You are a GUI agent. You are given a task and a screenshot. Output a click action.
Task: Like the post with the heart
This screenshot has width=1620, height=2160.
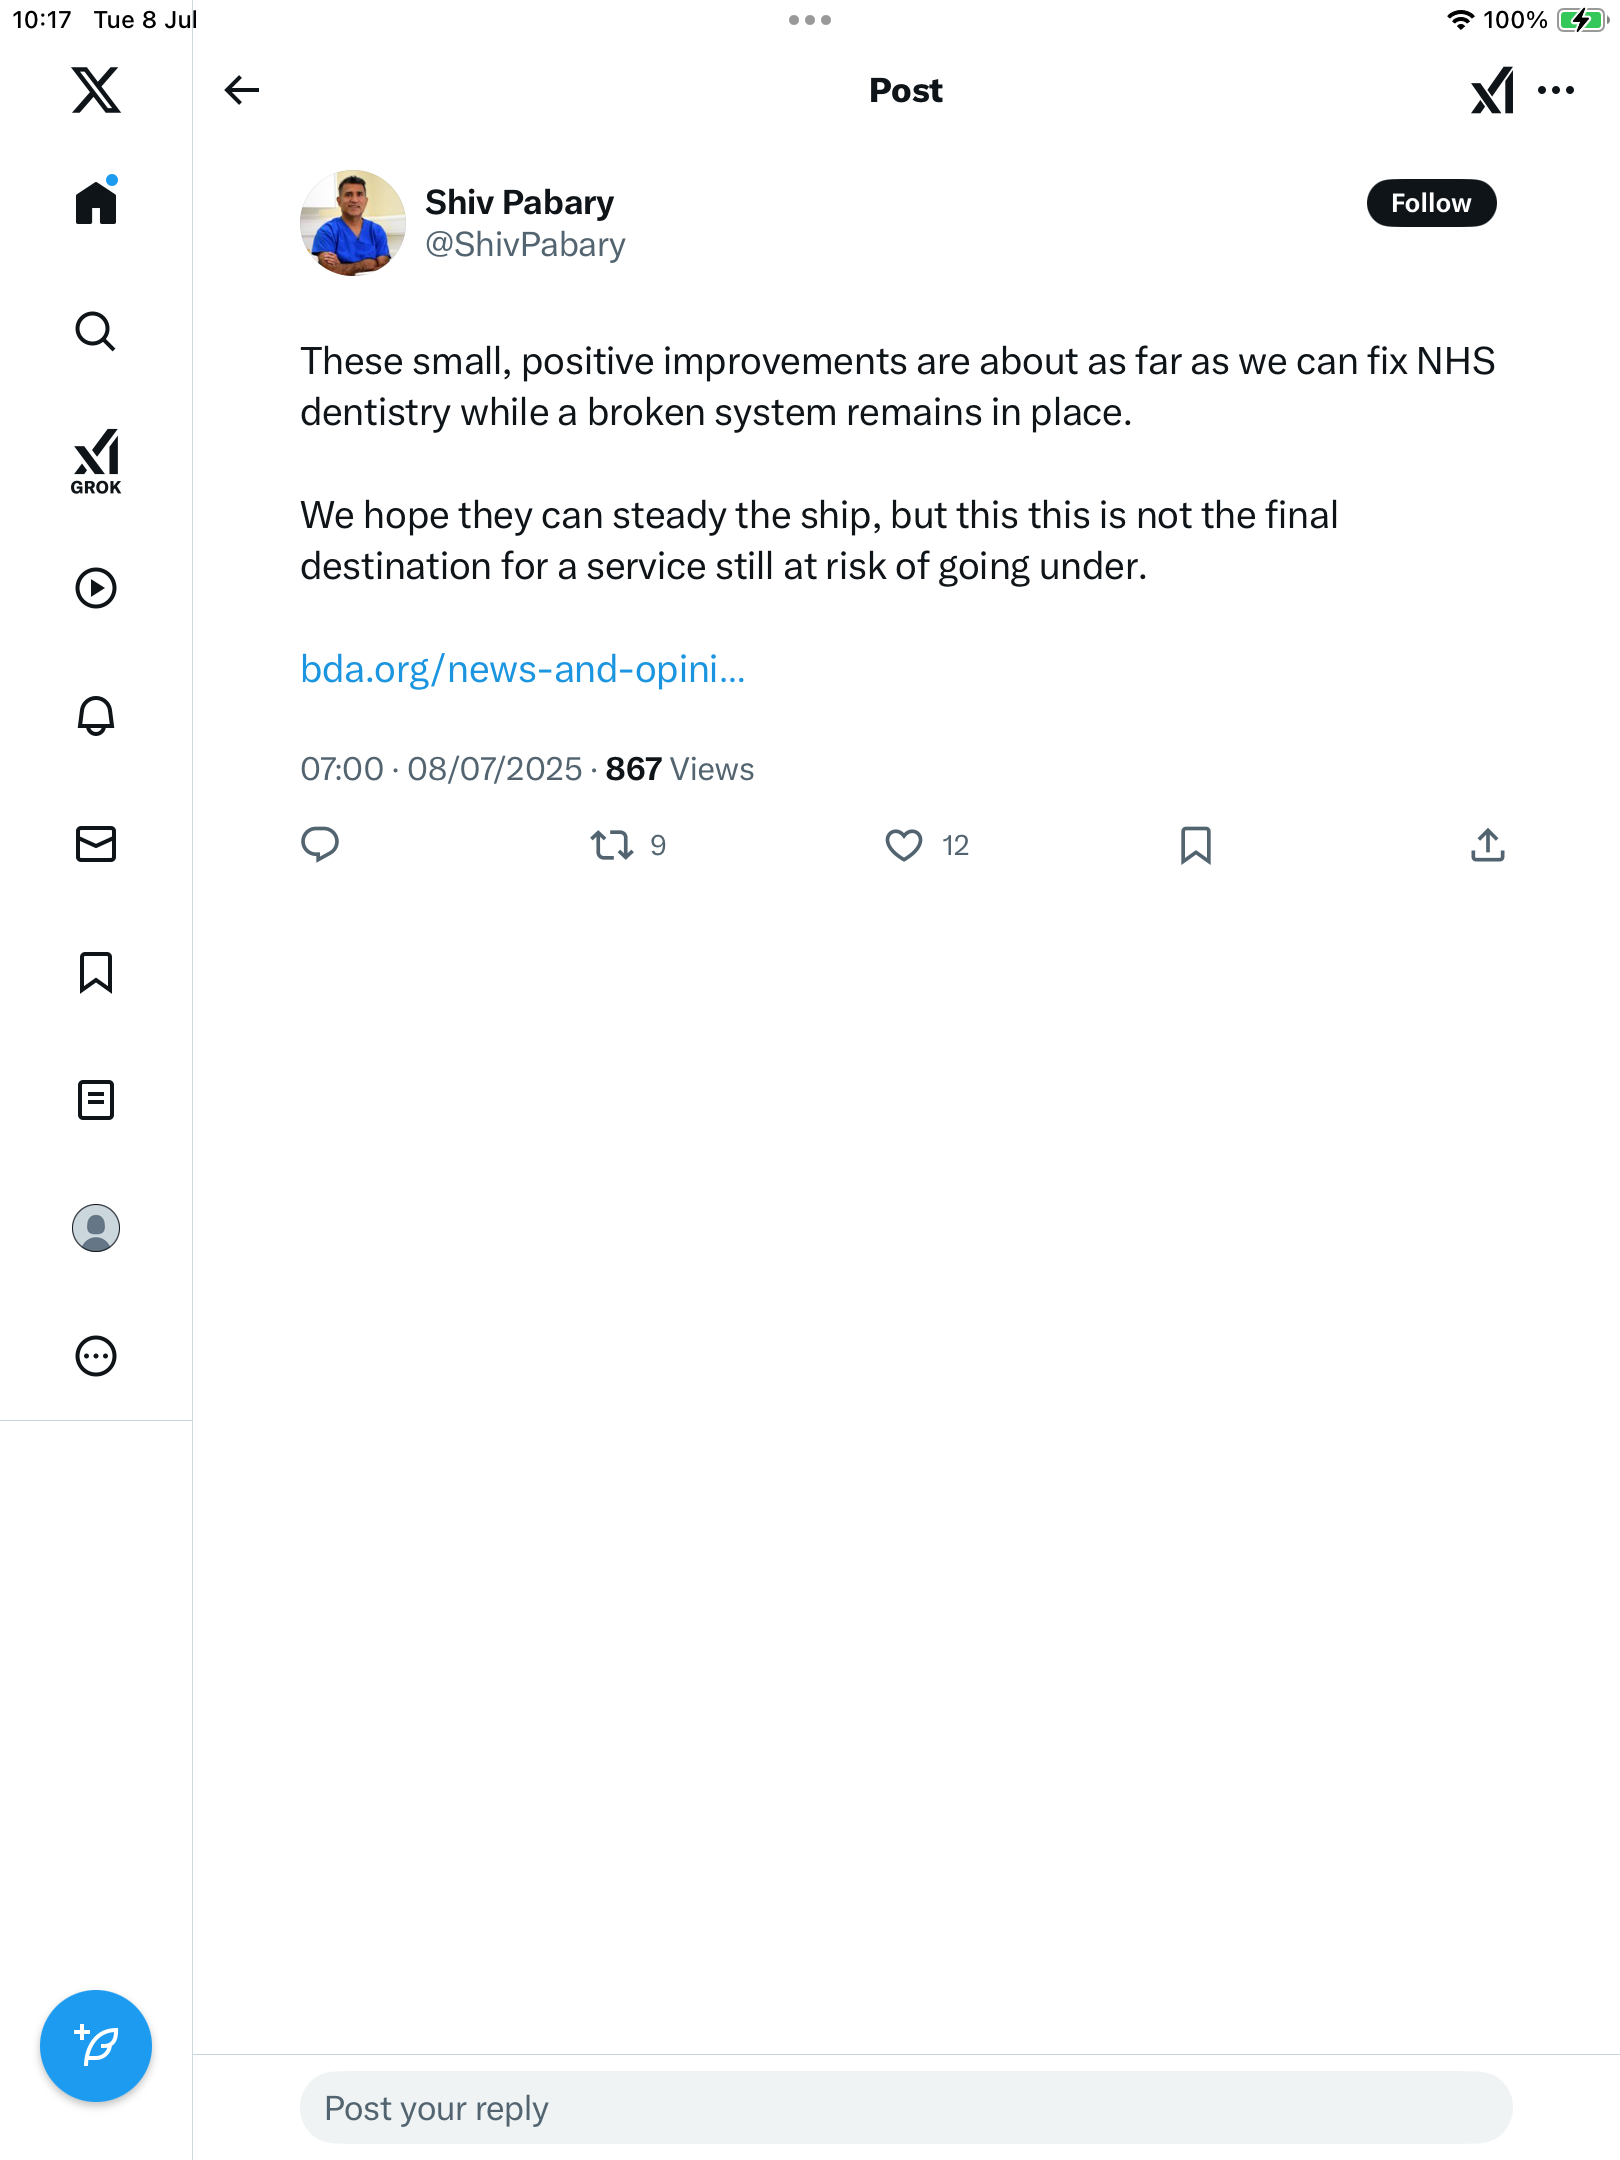pyautogui.click(x=904, y=846)
